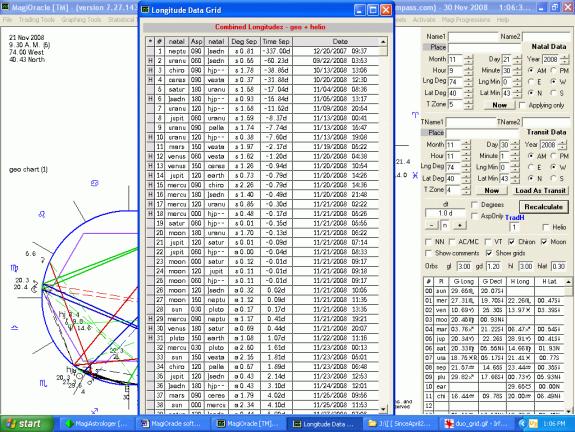Click the Natal Data Place button
This screenshot has width=575, height=432.
tap(435, 47)
